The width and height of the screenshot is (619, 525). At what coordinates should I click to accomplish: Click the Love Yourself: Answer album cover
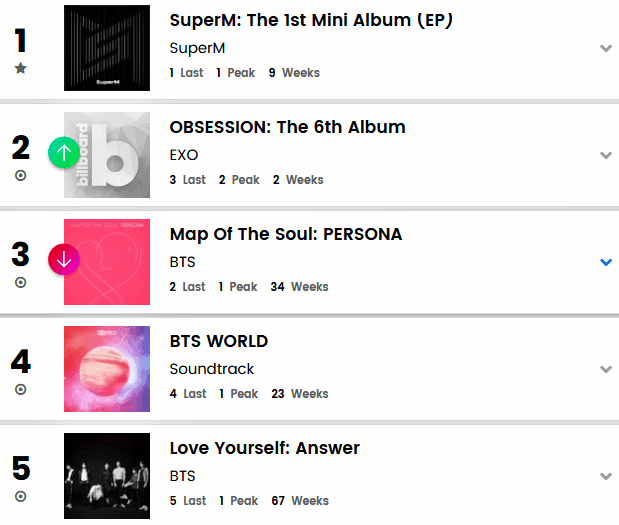point(106,476)
